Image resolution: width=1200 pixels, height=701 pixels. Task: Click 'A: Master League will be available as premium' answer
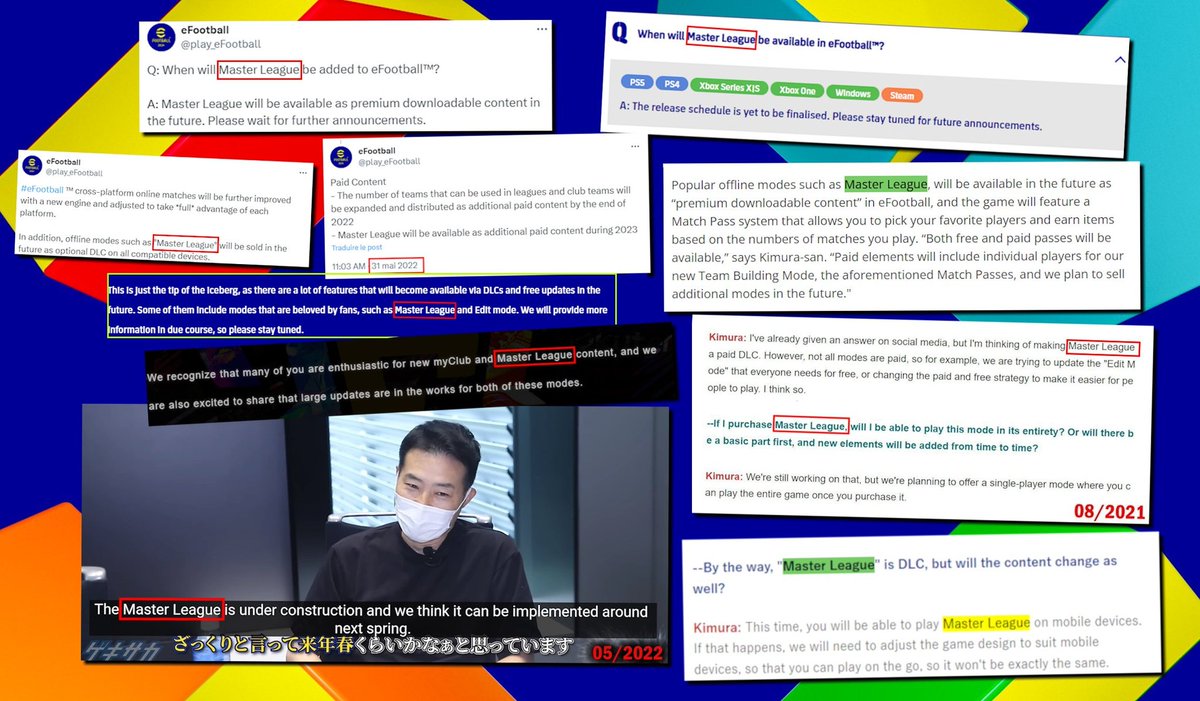pyautogui.click(x=344, y=111)
